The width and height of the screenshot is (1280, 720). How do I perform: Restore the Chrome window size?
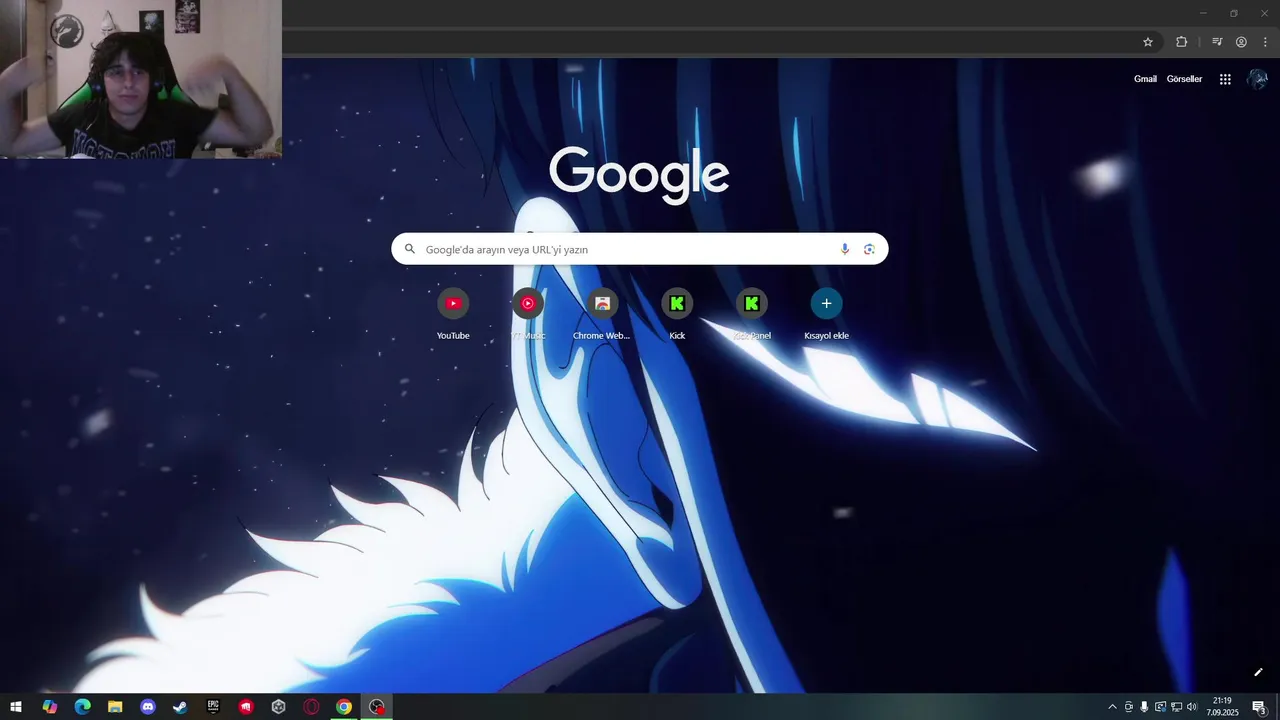pos(1233,13)
